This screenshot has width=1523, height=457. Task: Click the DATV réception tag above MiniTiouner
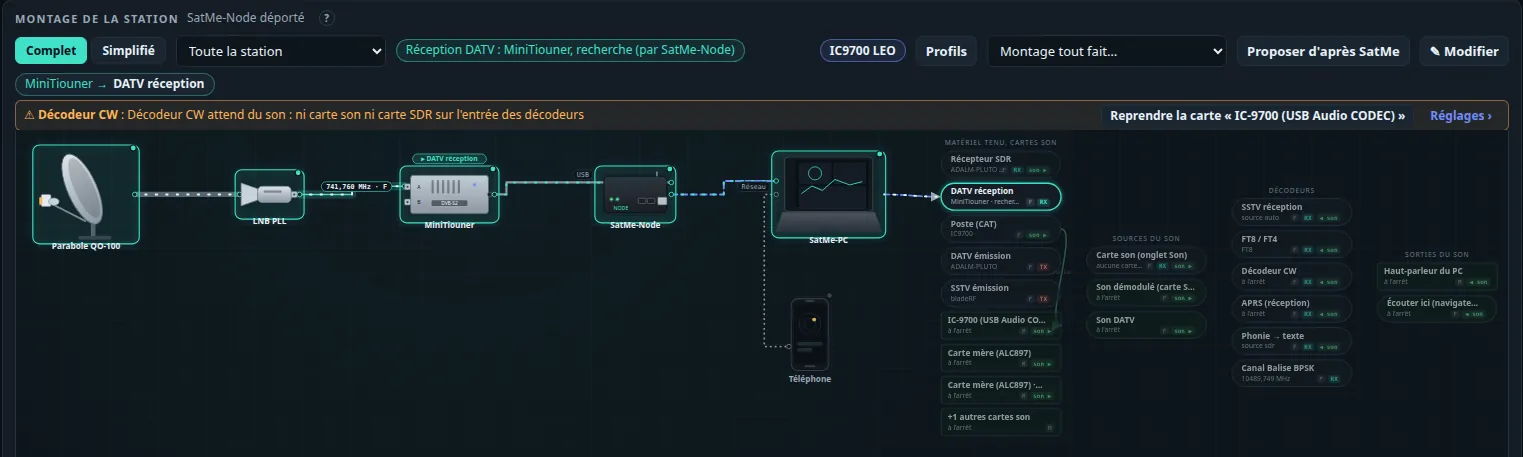(450, 159)
